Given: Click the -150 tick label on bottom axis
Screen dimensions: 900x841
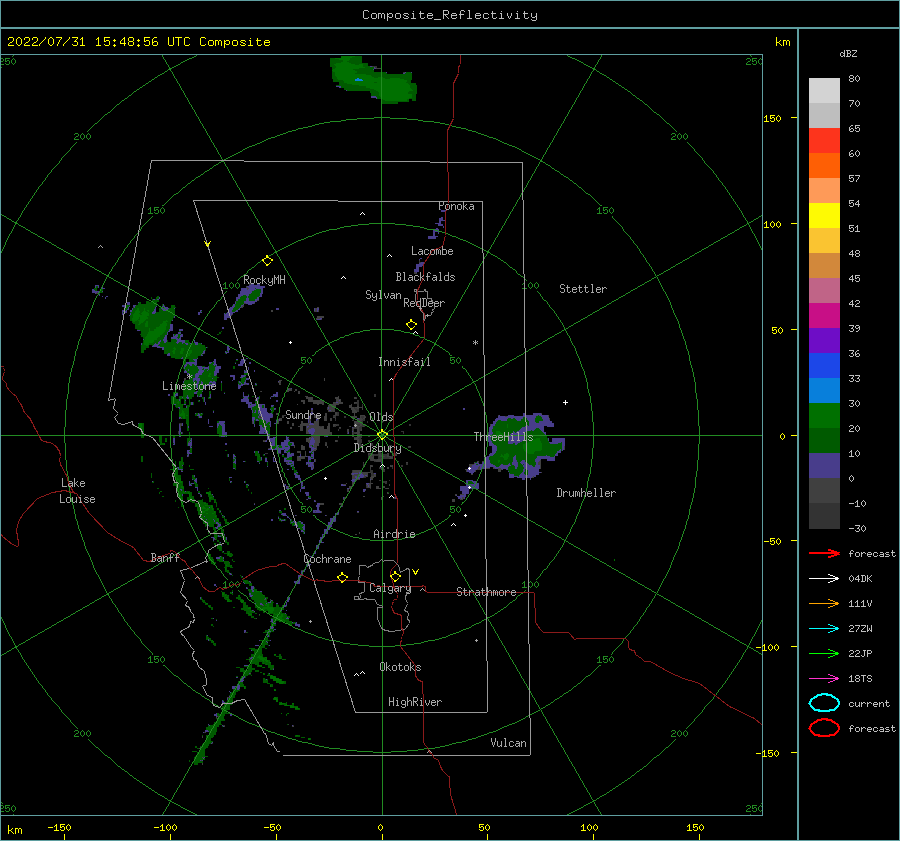Looking at the screenshot, I should [x=59, y=827].
